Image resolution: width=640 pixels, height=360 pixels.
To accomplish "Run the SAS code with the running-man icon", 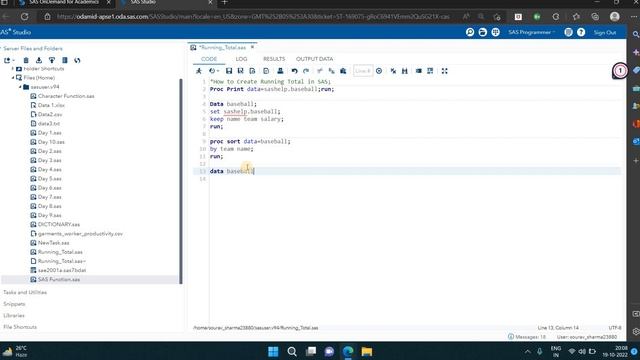I will 199,71.
